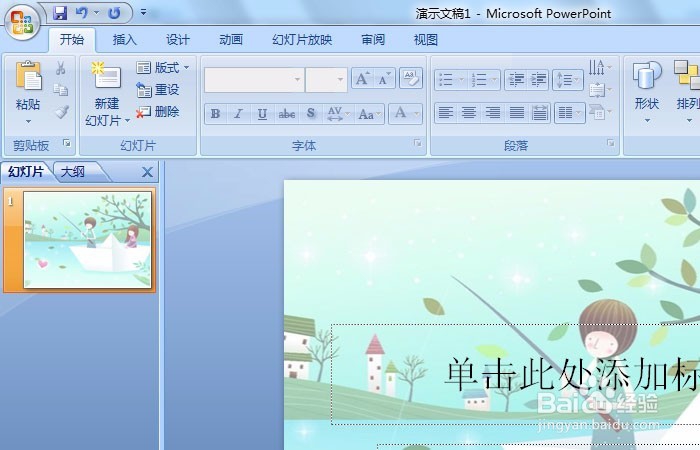Align text left
Image resolution: width=700 pixels, height=450 pixels.
click(x=446, y=113)
